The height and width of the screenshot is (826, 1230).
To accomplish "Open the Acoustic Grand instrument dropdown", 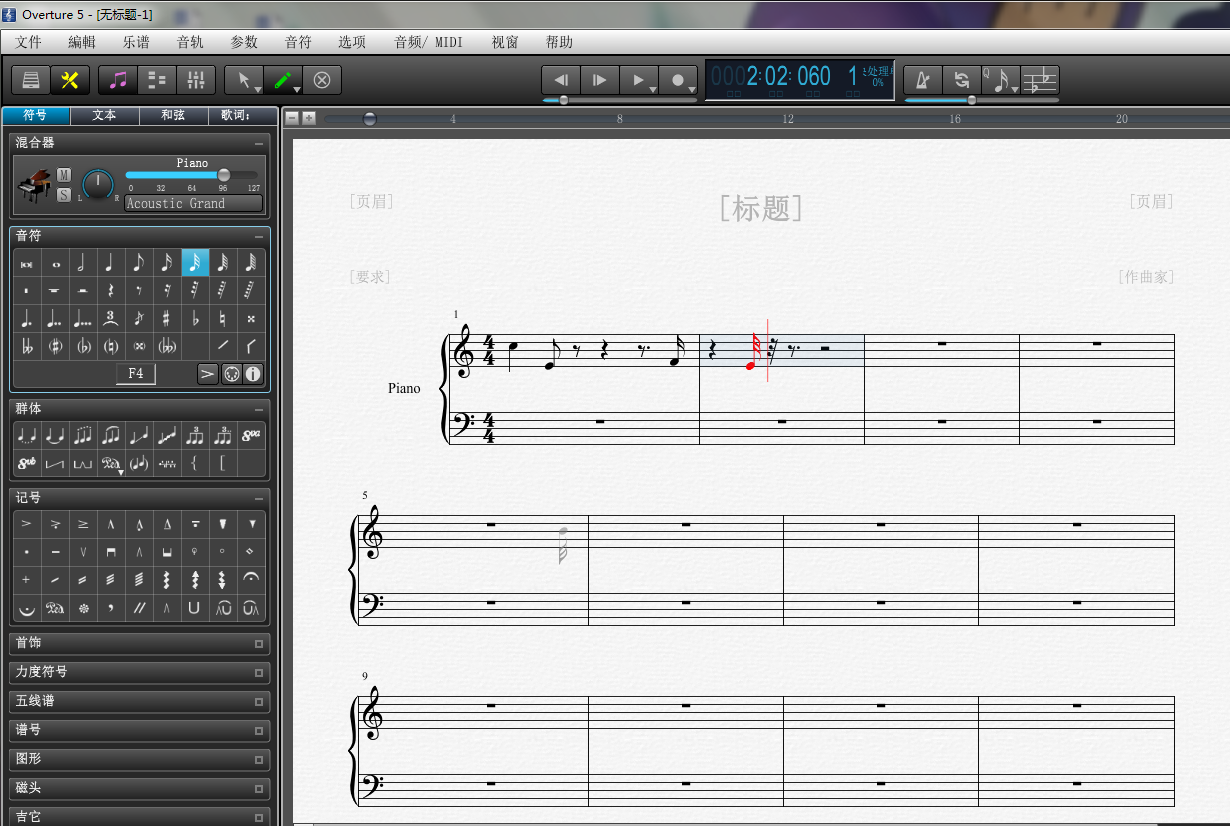I will tap(193, 204).
